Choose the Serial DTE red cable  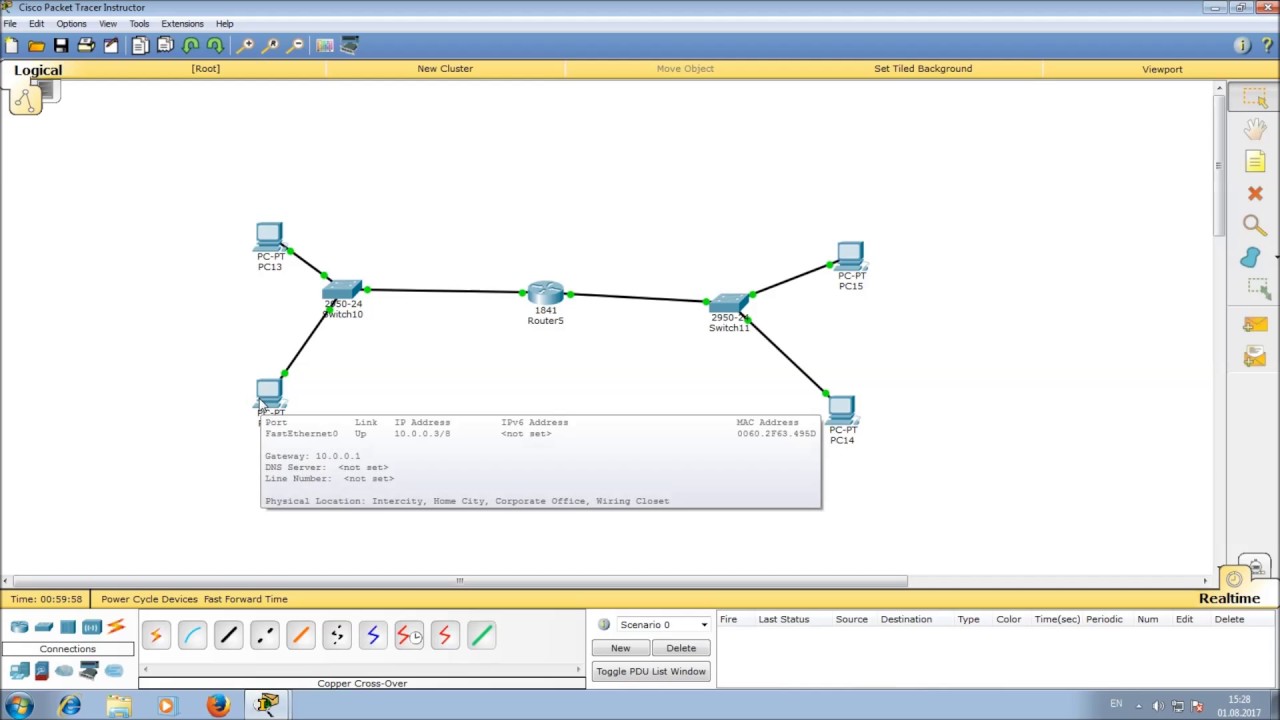tap(444, 635)
